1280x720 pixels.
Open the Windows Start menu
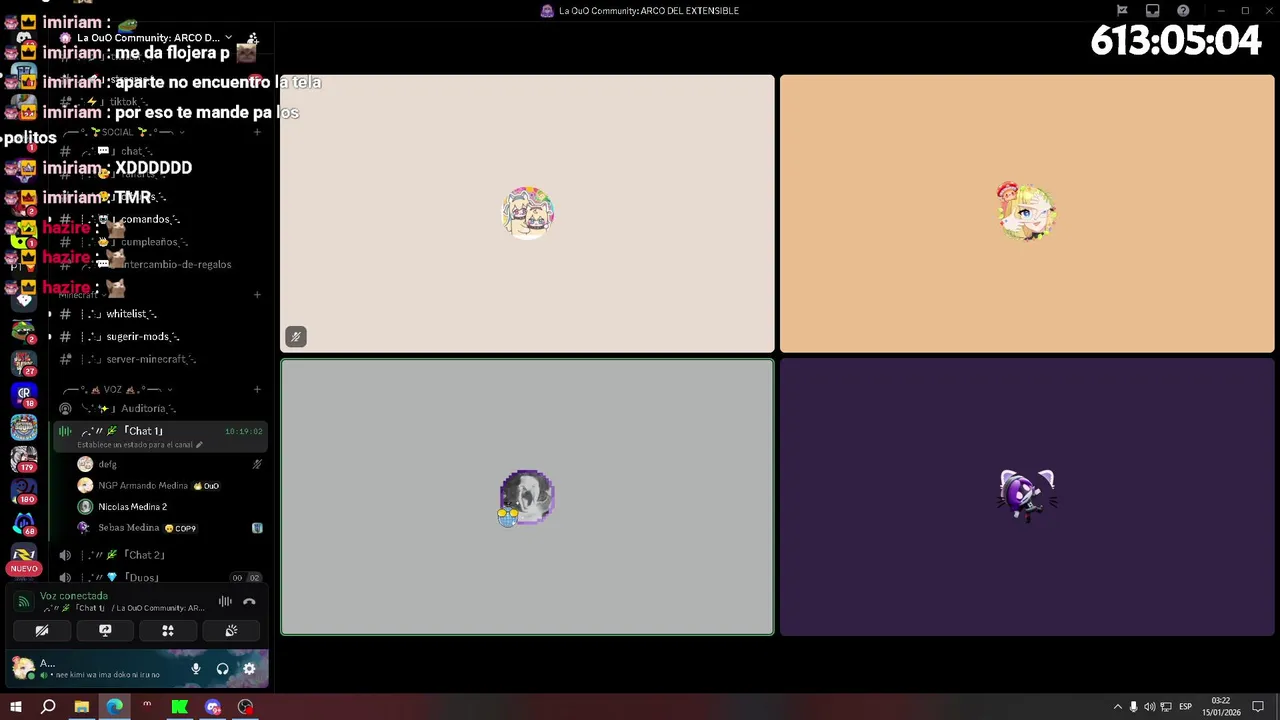coord(16,707)
